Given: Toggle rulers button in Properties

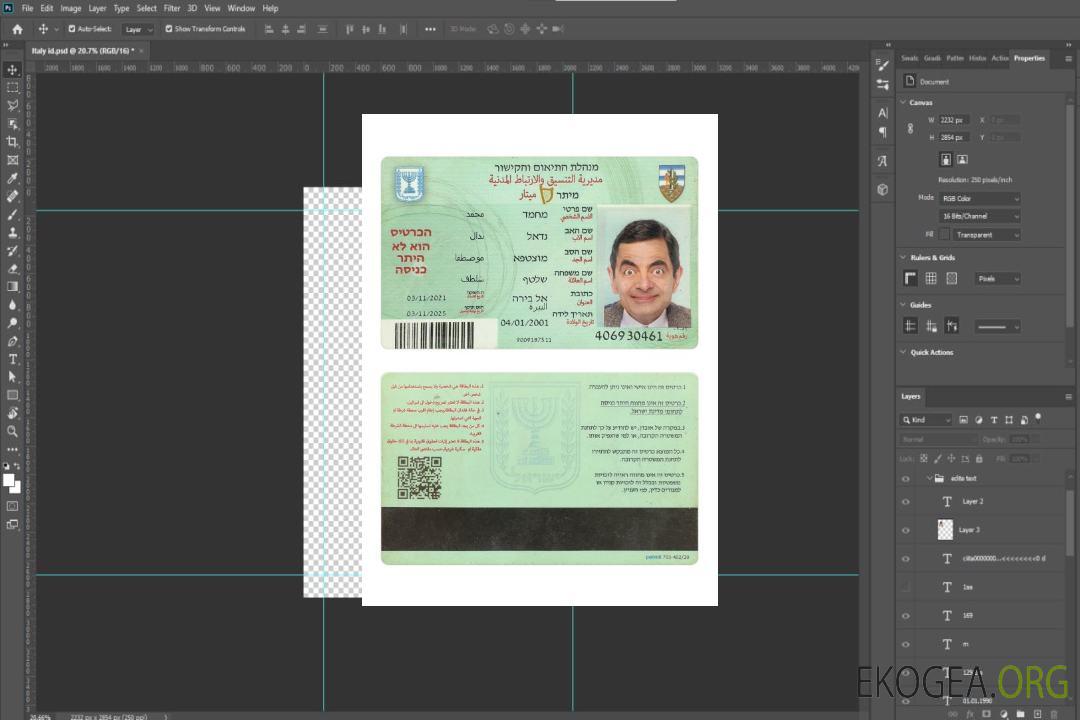Looking at the screenshot, I should click(x=911, y=278).
